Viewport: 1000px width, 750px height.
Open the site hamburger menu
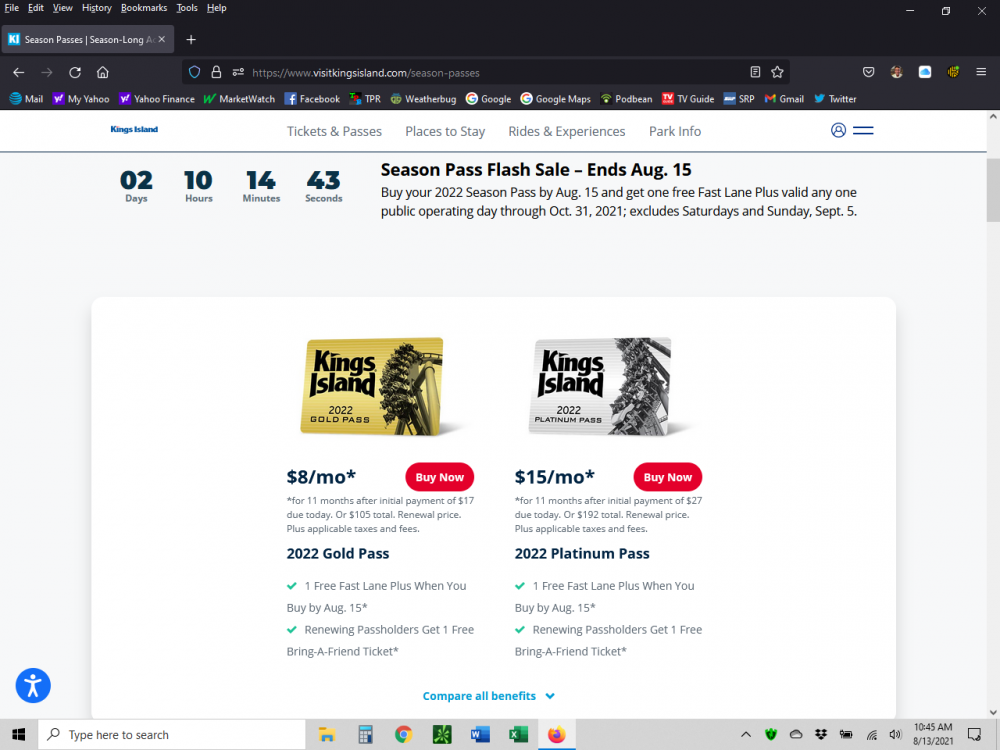pyautogui.click(x=863, y=130)
